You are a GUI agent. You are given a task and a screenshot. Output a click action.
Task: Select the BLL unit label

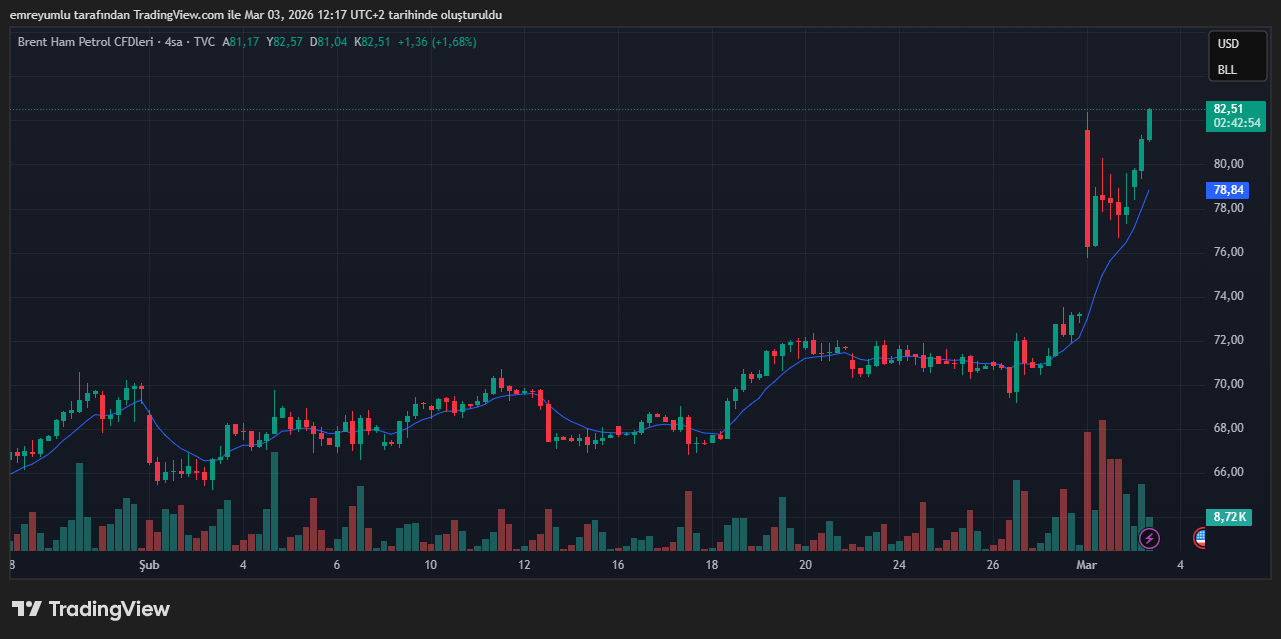(x=1226, y=70)
